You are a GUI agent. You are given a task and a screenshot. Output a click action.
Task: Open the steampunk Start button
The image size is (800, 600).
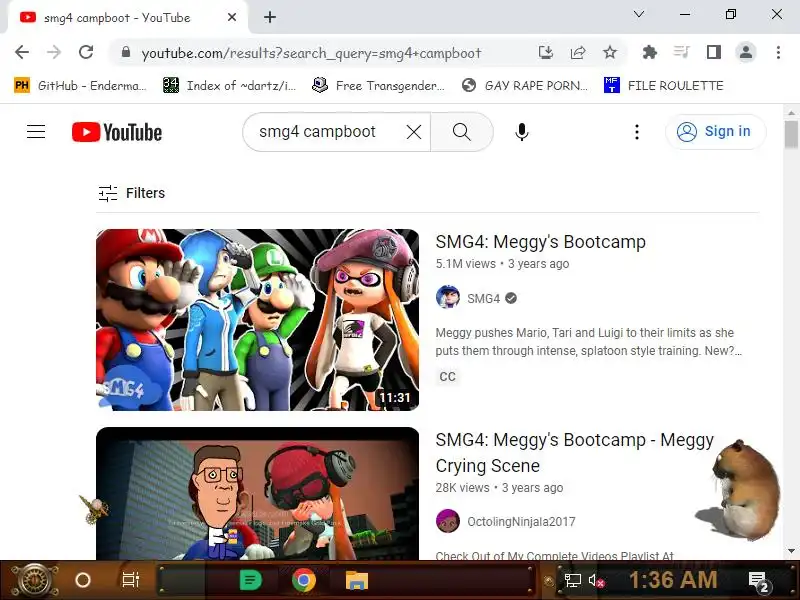click(34, 580)
